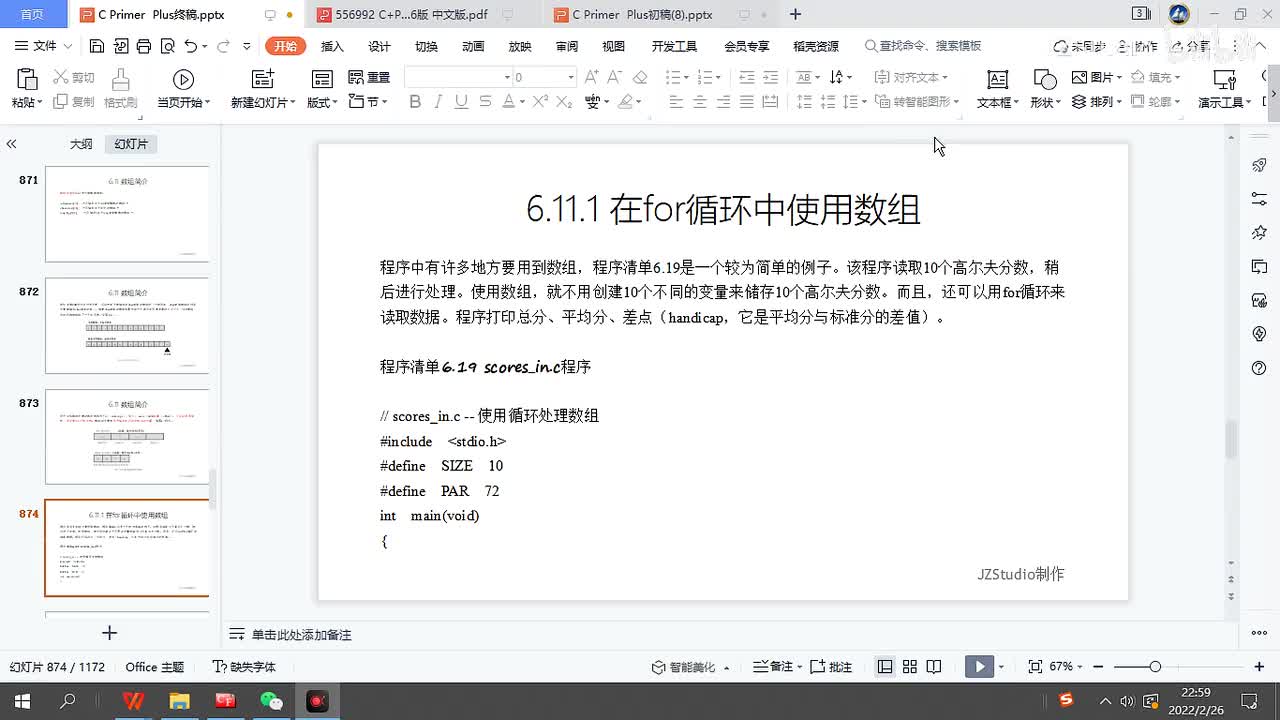Toggle Strikethrough formatting
This screenshot has width=1280, height=720.
coord(485,102)
